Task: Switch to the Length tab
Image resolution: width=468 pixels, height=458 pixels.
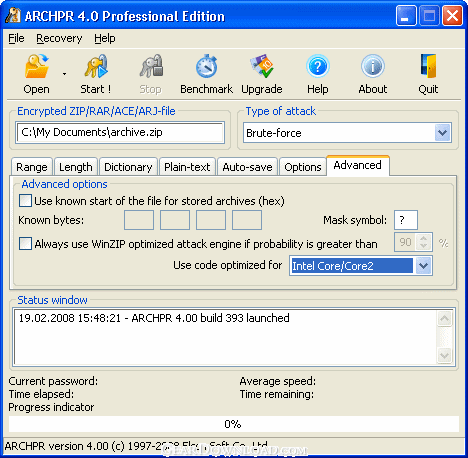Action: (76, 167)
